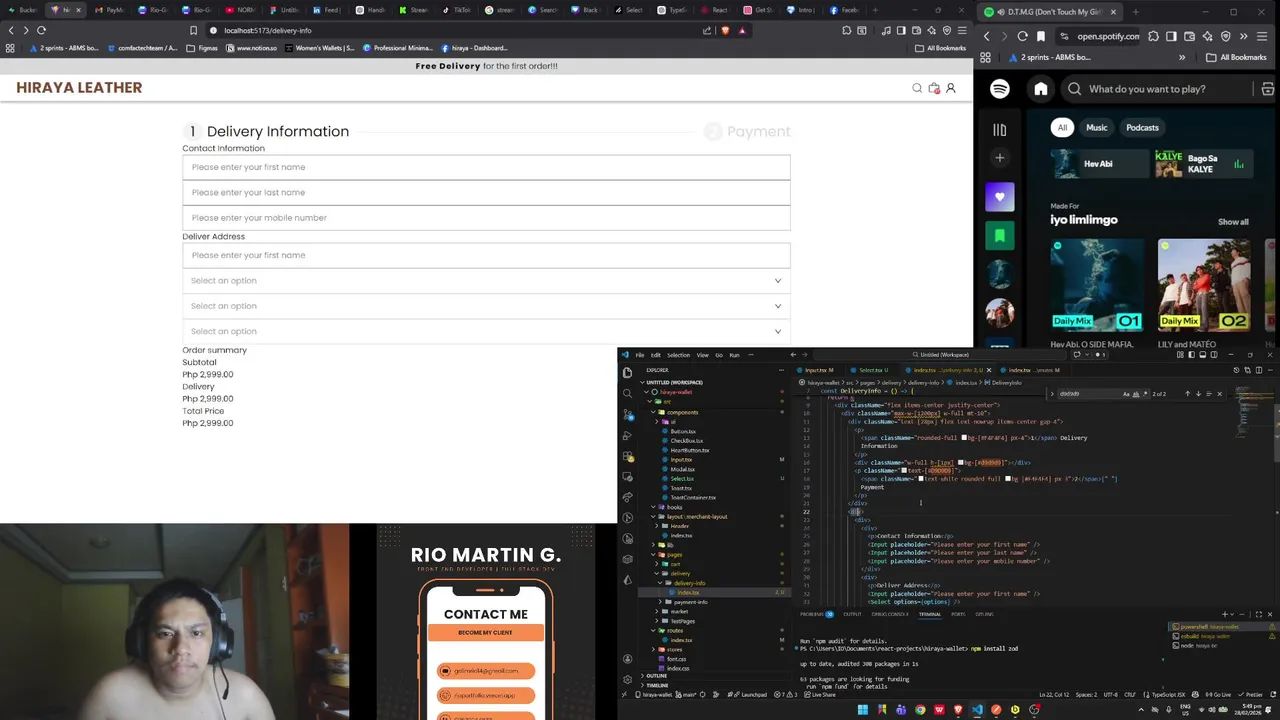
Task: Click the HIRAYA LEATHER logo
Action: (79, 87)
